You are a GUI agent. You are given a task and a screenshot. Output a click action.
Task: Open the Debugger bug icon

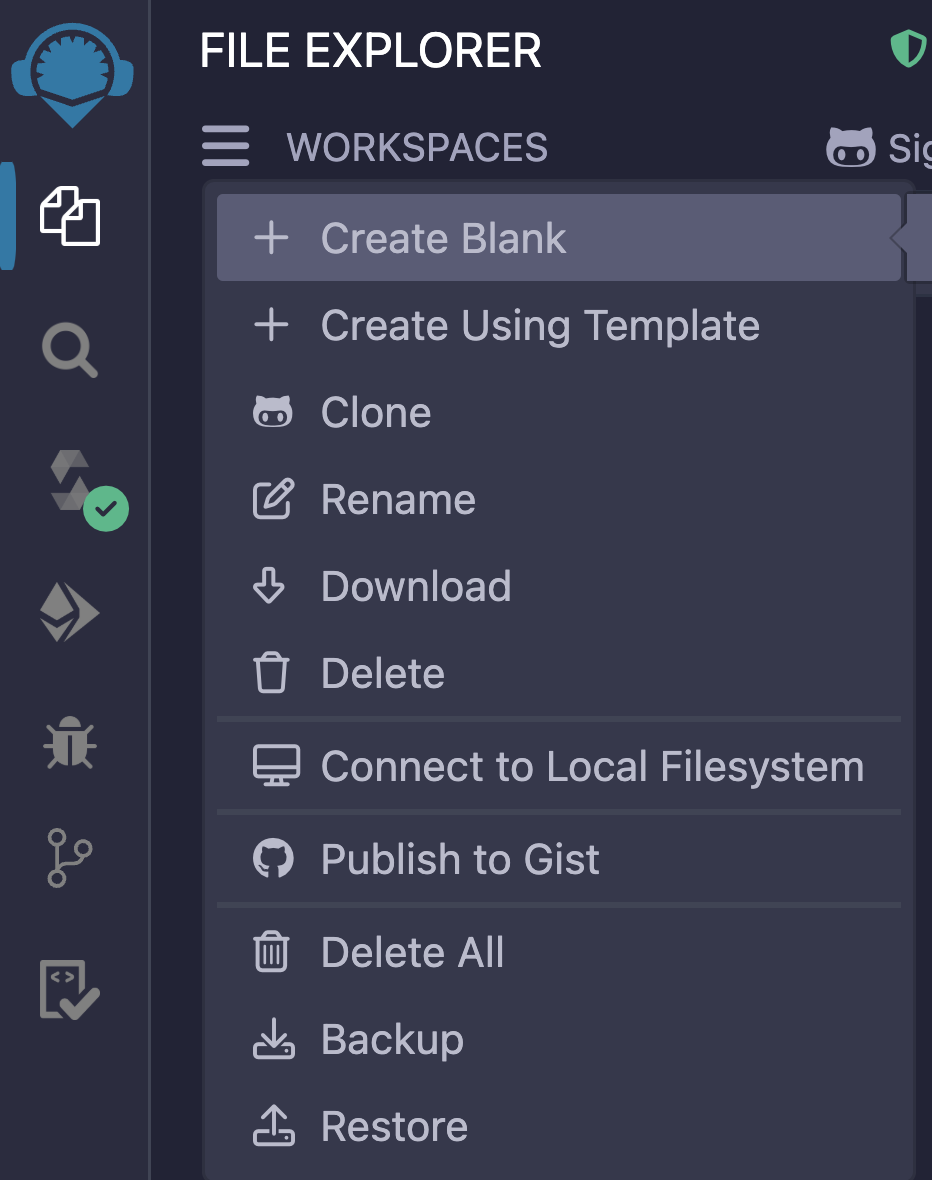click(70, 744)
